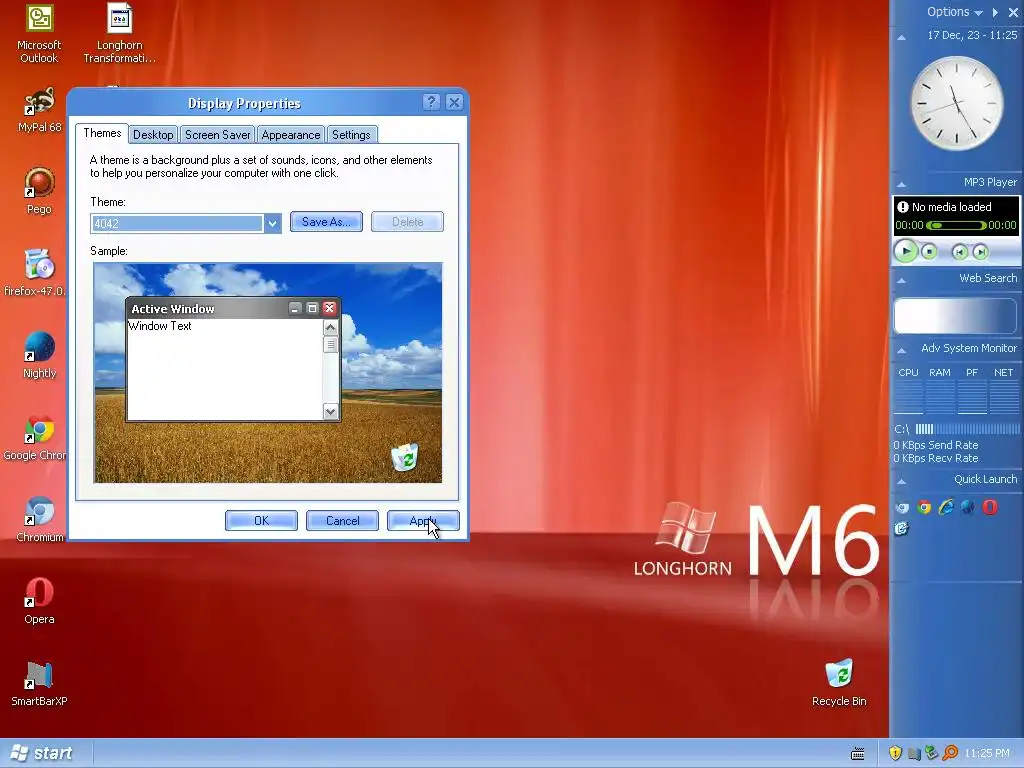The width and height of the screenshot is (1024, 768).
Task: Switch to the Screen Saver tab
Action: tap(217, 135)
